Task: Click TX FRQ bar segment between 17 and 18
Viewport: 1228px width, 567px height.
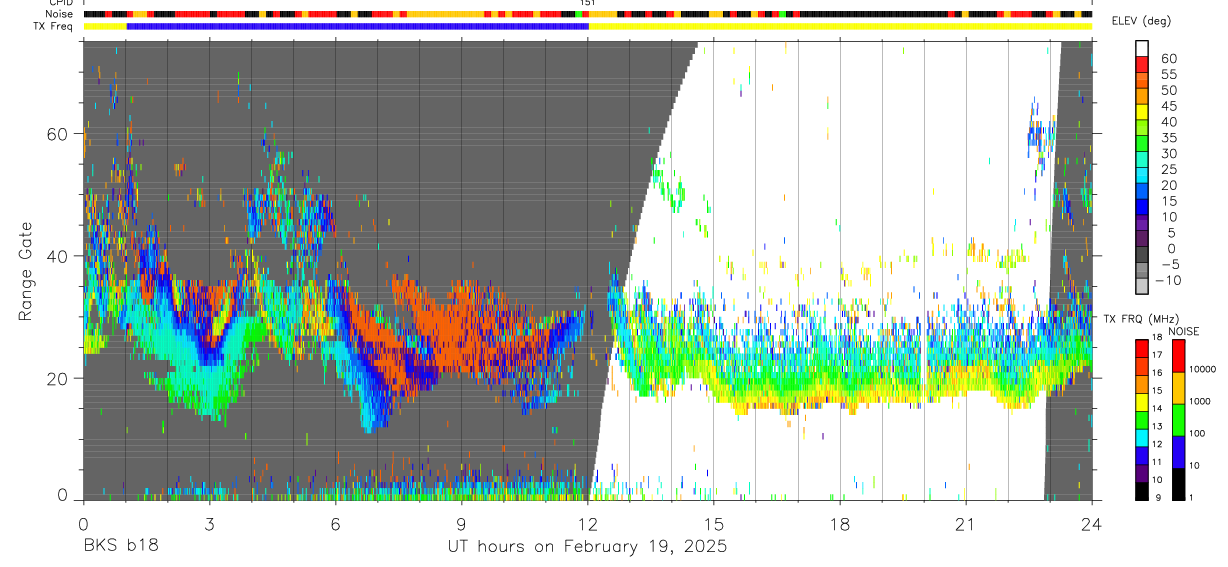Action: click(1142, 349)
